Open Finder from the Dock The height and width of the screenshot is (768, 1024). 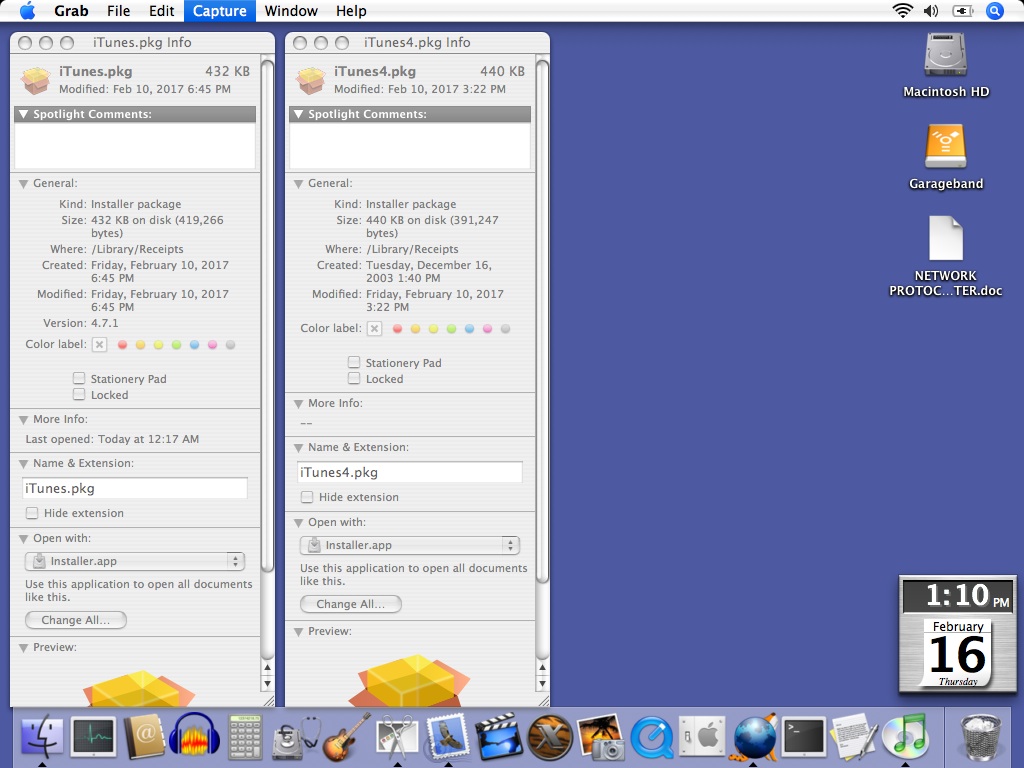pos(42,736)
